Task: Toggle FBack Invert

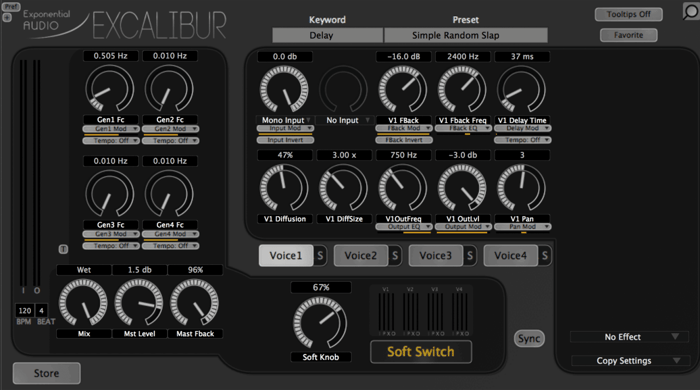Action: (404, 140)
